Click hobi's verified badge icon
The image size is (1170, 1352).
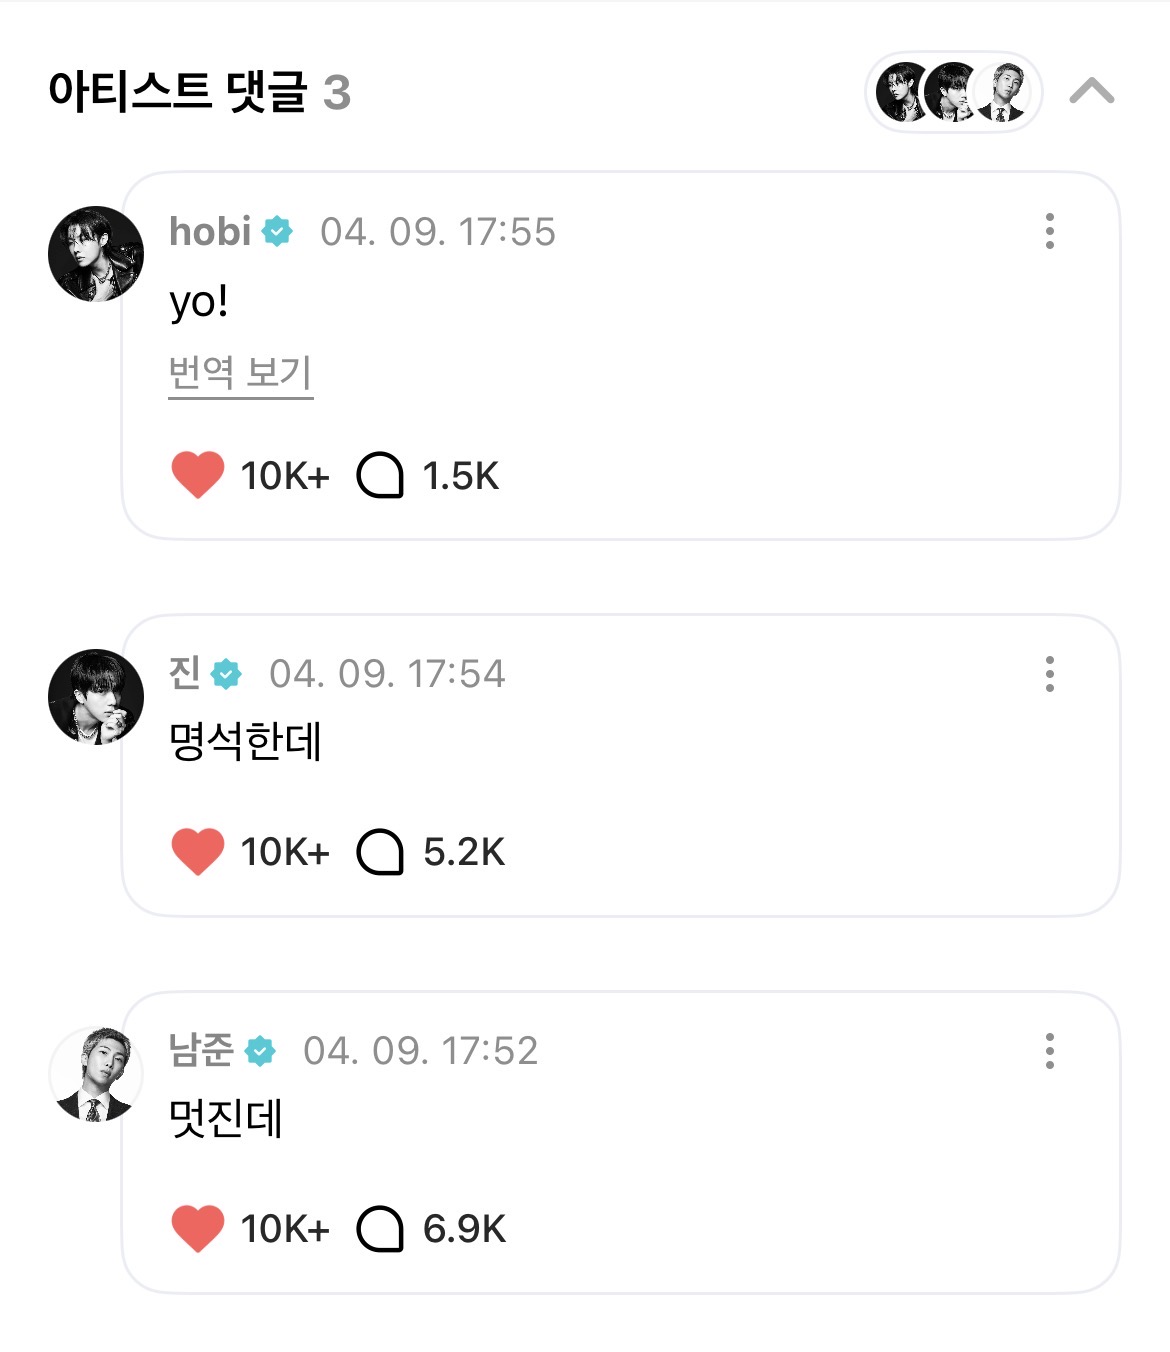(x=277, y=232)
